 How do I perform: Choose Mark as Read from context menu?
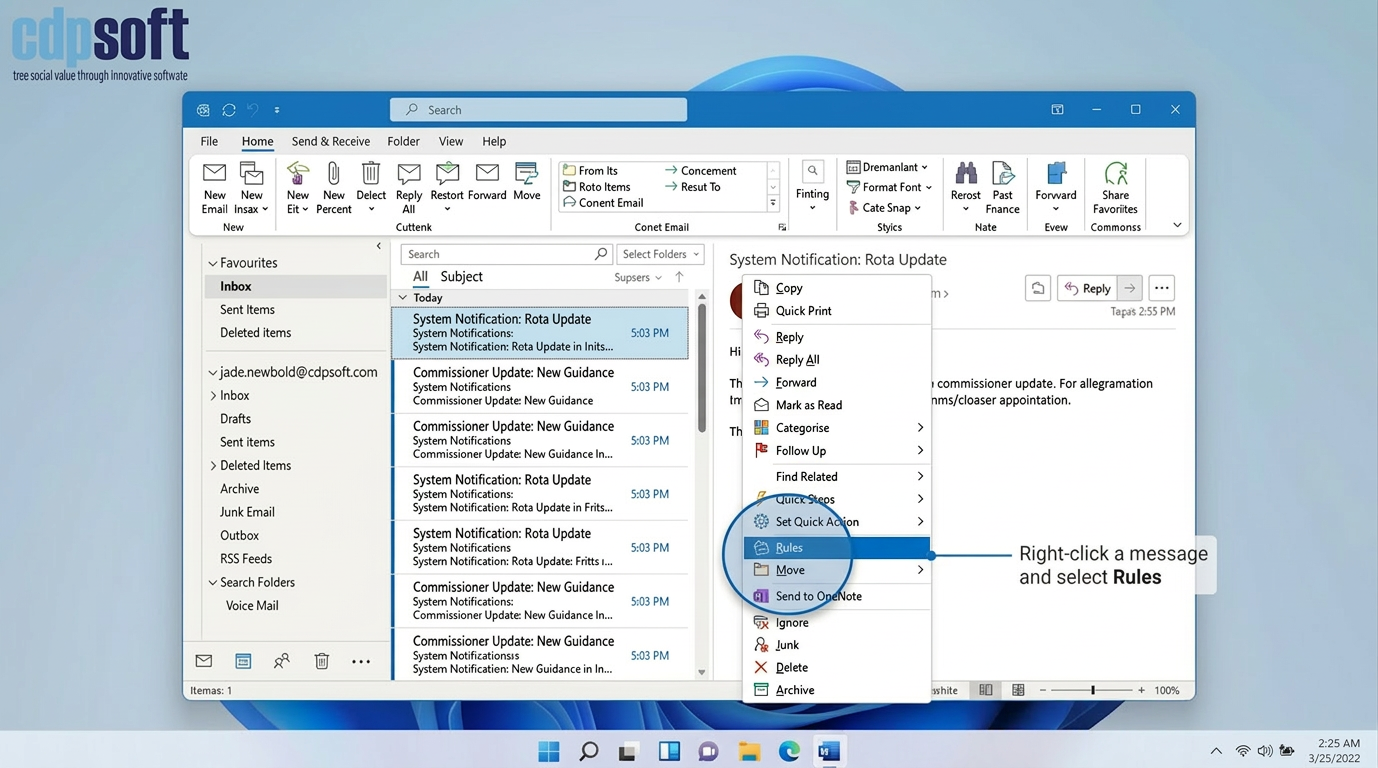[x=808, y=405]
